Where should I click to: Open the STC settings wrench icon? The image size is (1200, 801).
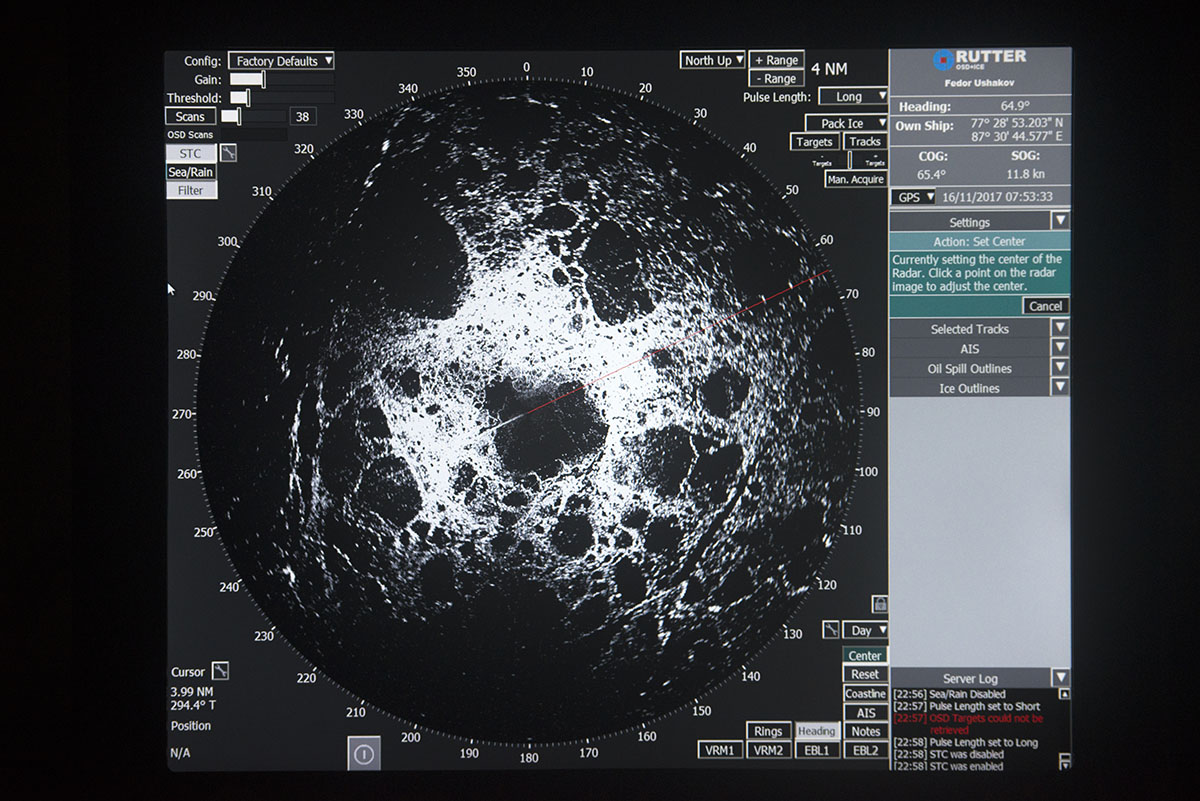(x=229, y=153)
